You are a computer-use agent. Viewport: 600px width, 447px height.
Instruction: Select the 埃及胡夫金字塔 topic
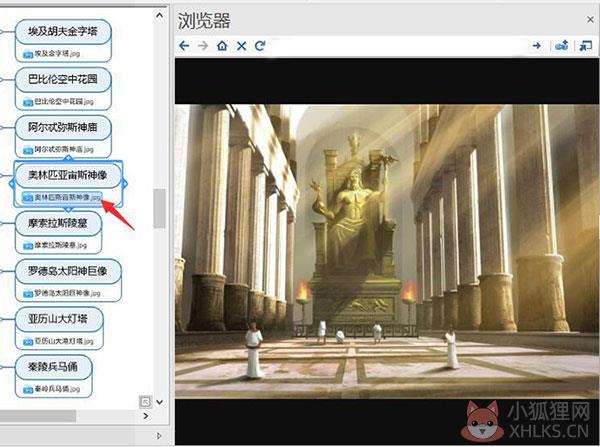coord(63,31)
